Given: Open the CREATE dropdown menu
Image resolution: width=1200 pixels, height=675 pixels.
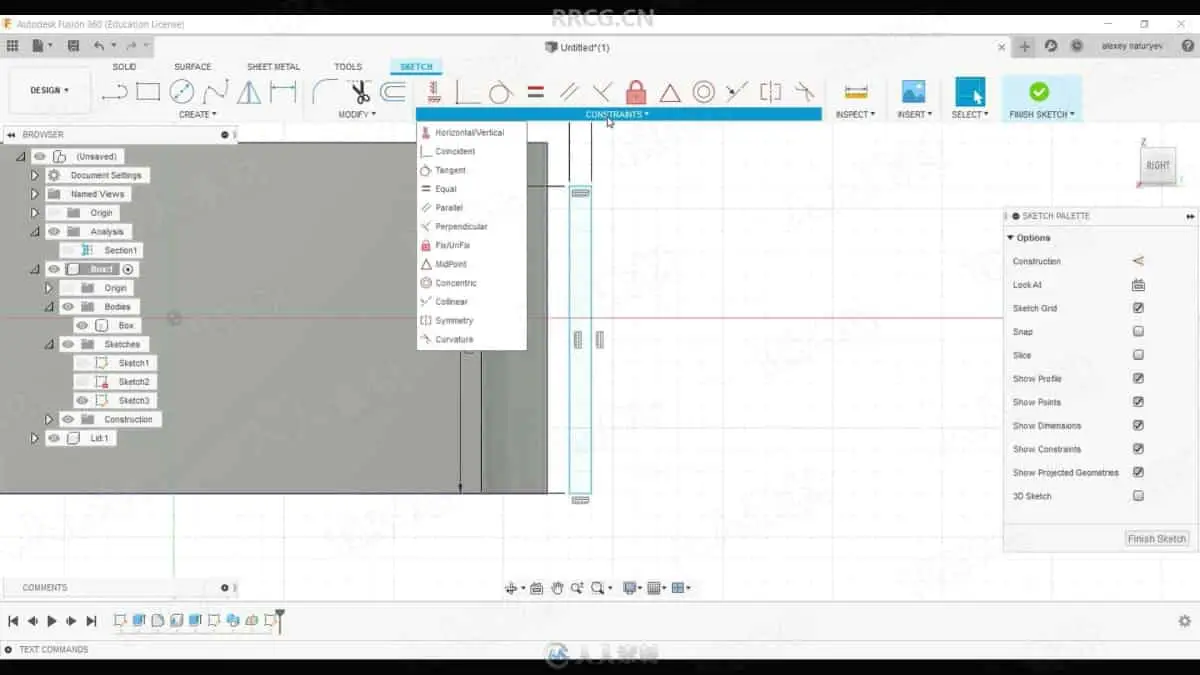Looking at the screenshot, I should (197, 115).
